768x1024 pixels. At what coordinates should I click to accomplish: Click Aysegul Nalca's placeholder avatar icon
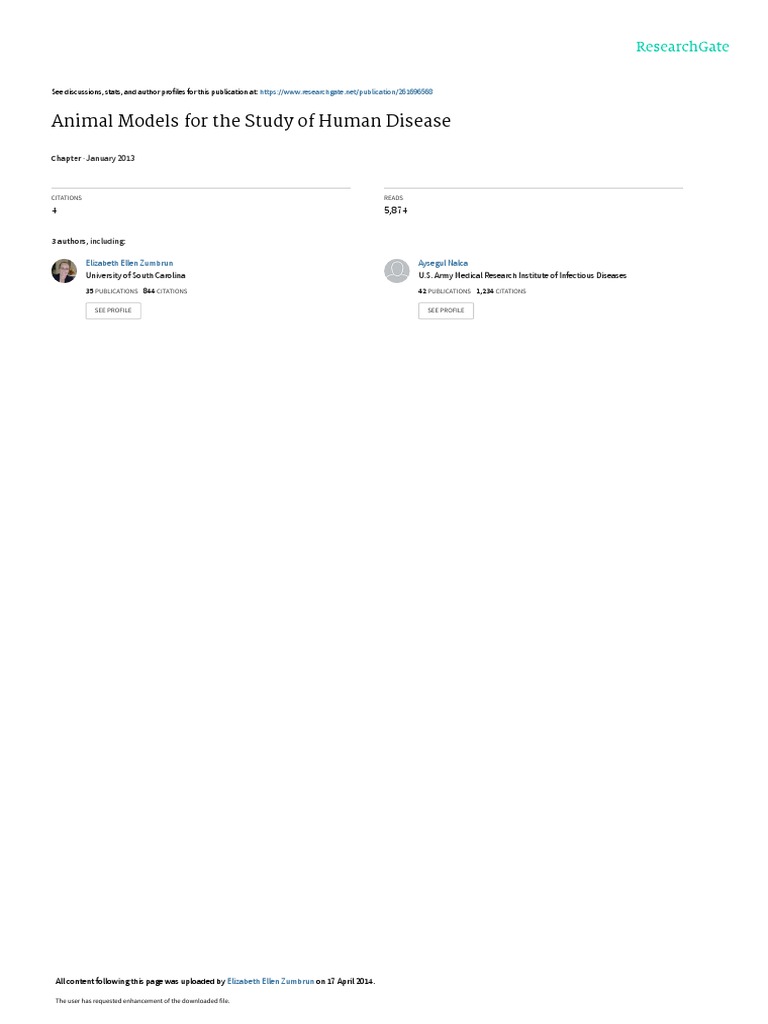pos(396,270)
